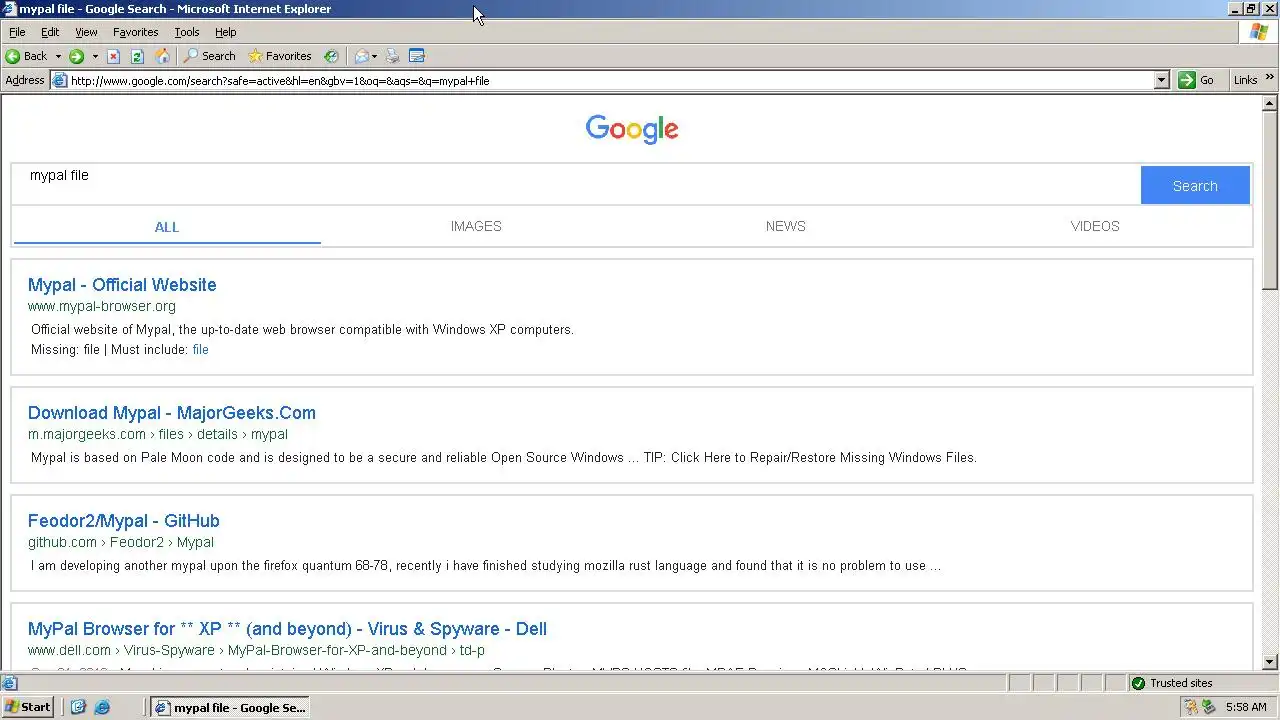Click the status bar page icon
The image size is (1280, 720).
[x=9, y=684]
